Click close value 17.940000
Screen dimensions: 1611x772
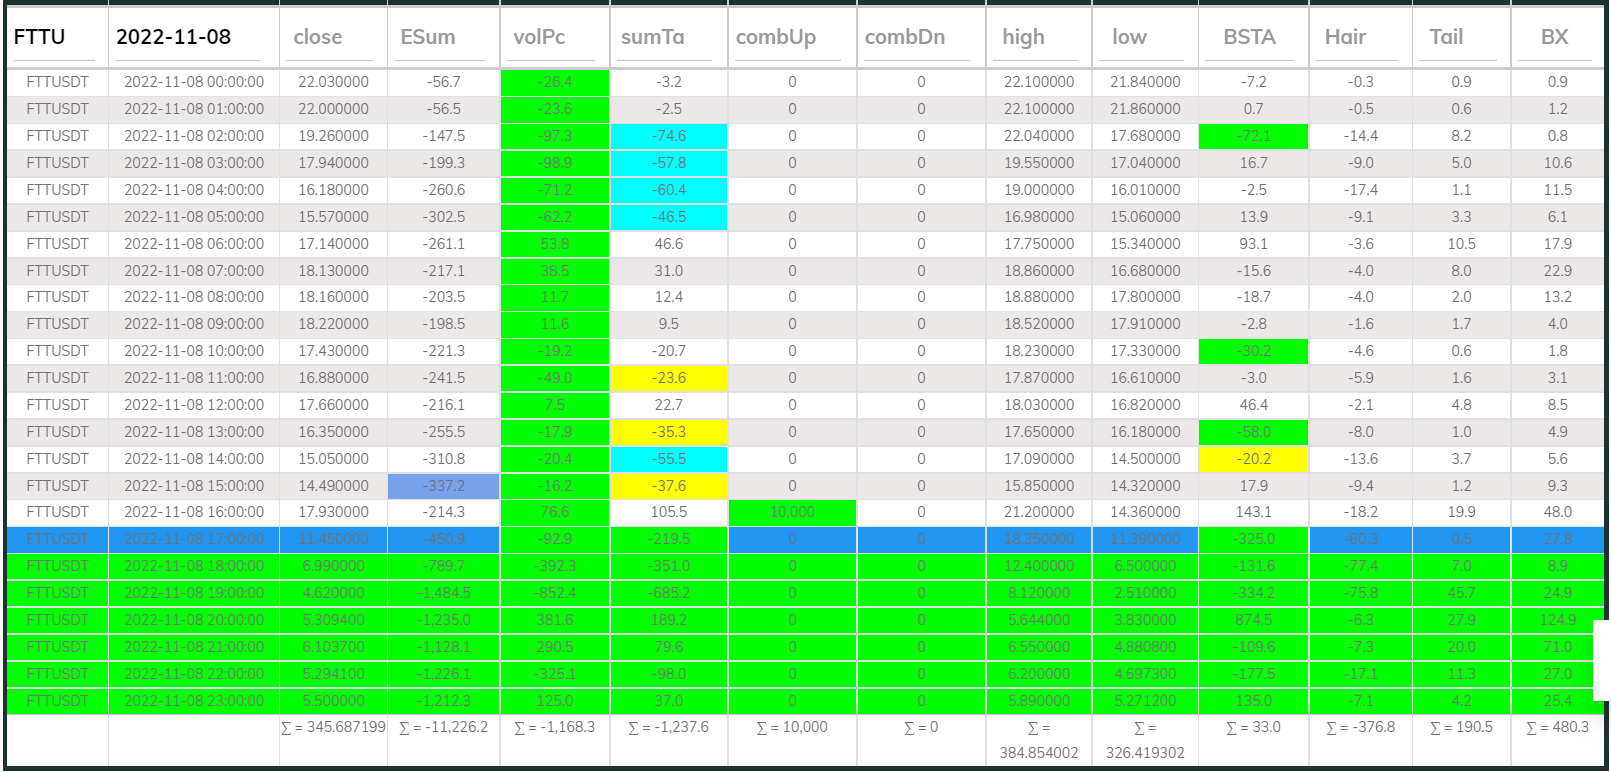point(333,163)
